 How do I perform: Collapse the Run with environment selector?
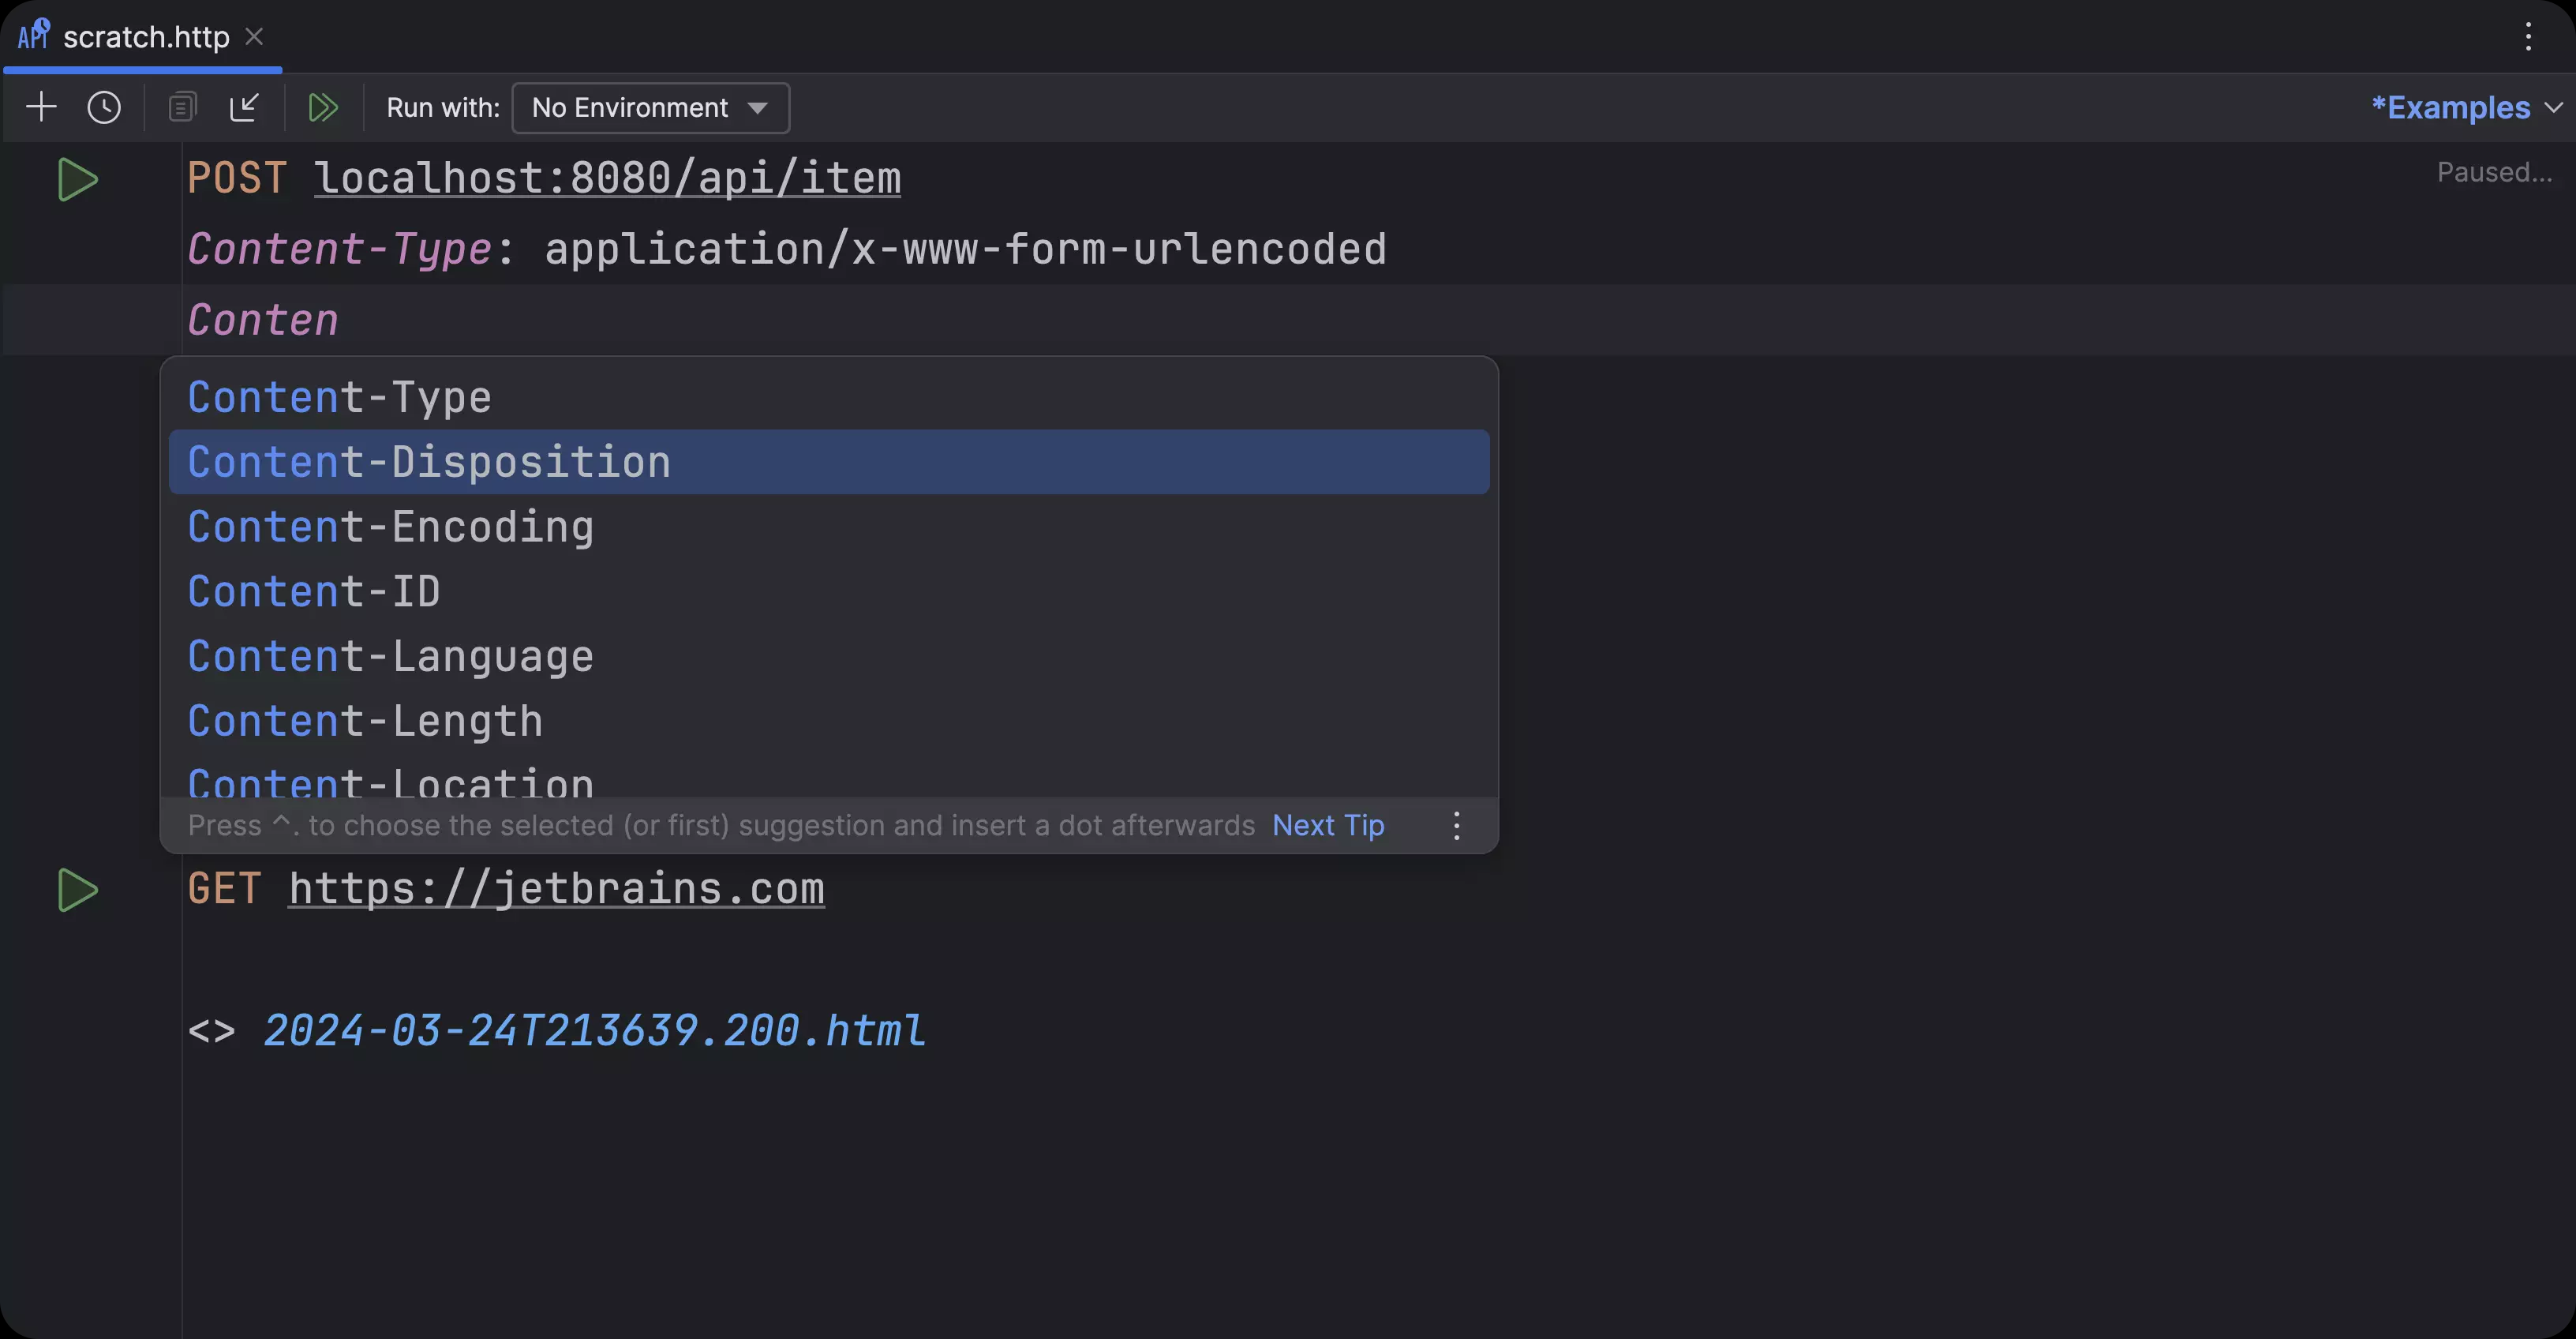[x=650, y=107]
